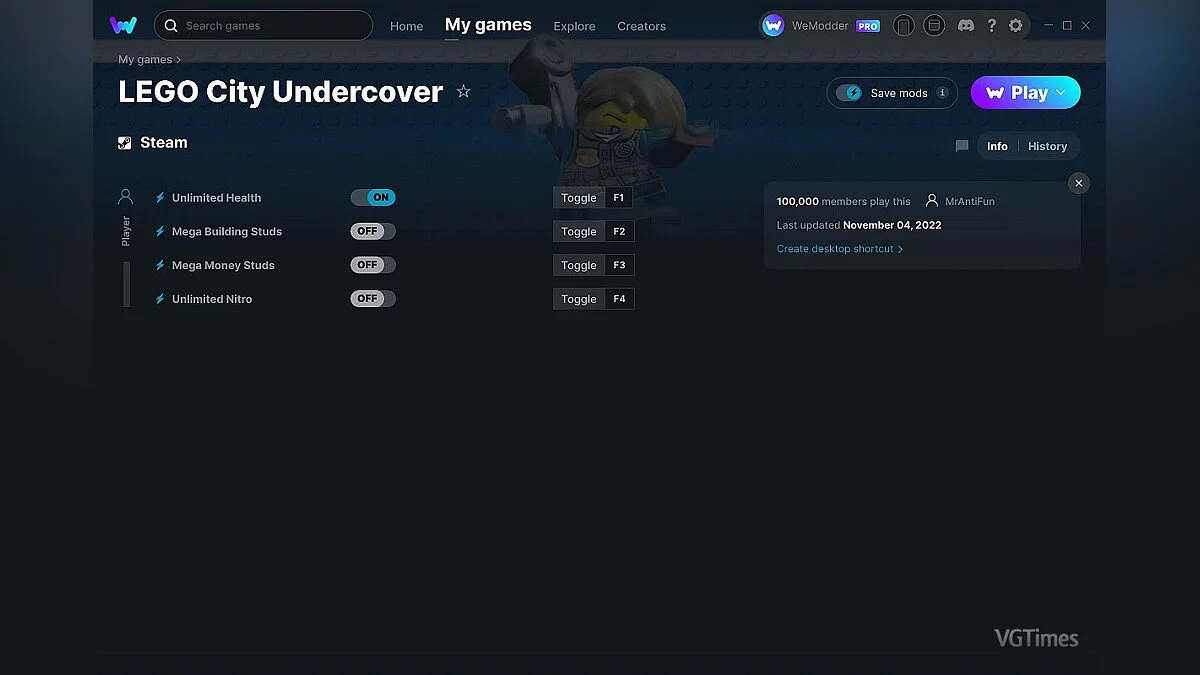The width and height of the screenshot is (1200, 675).
Task: Expand the Play button dropdown arrow
Action: coord(1061,93)
